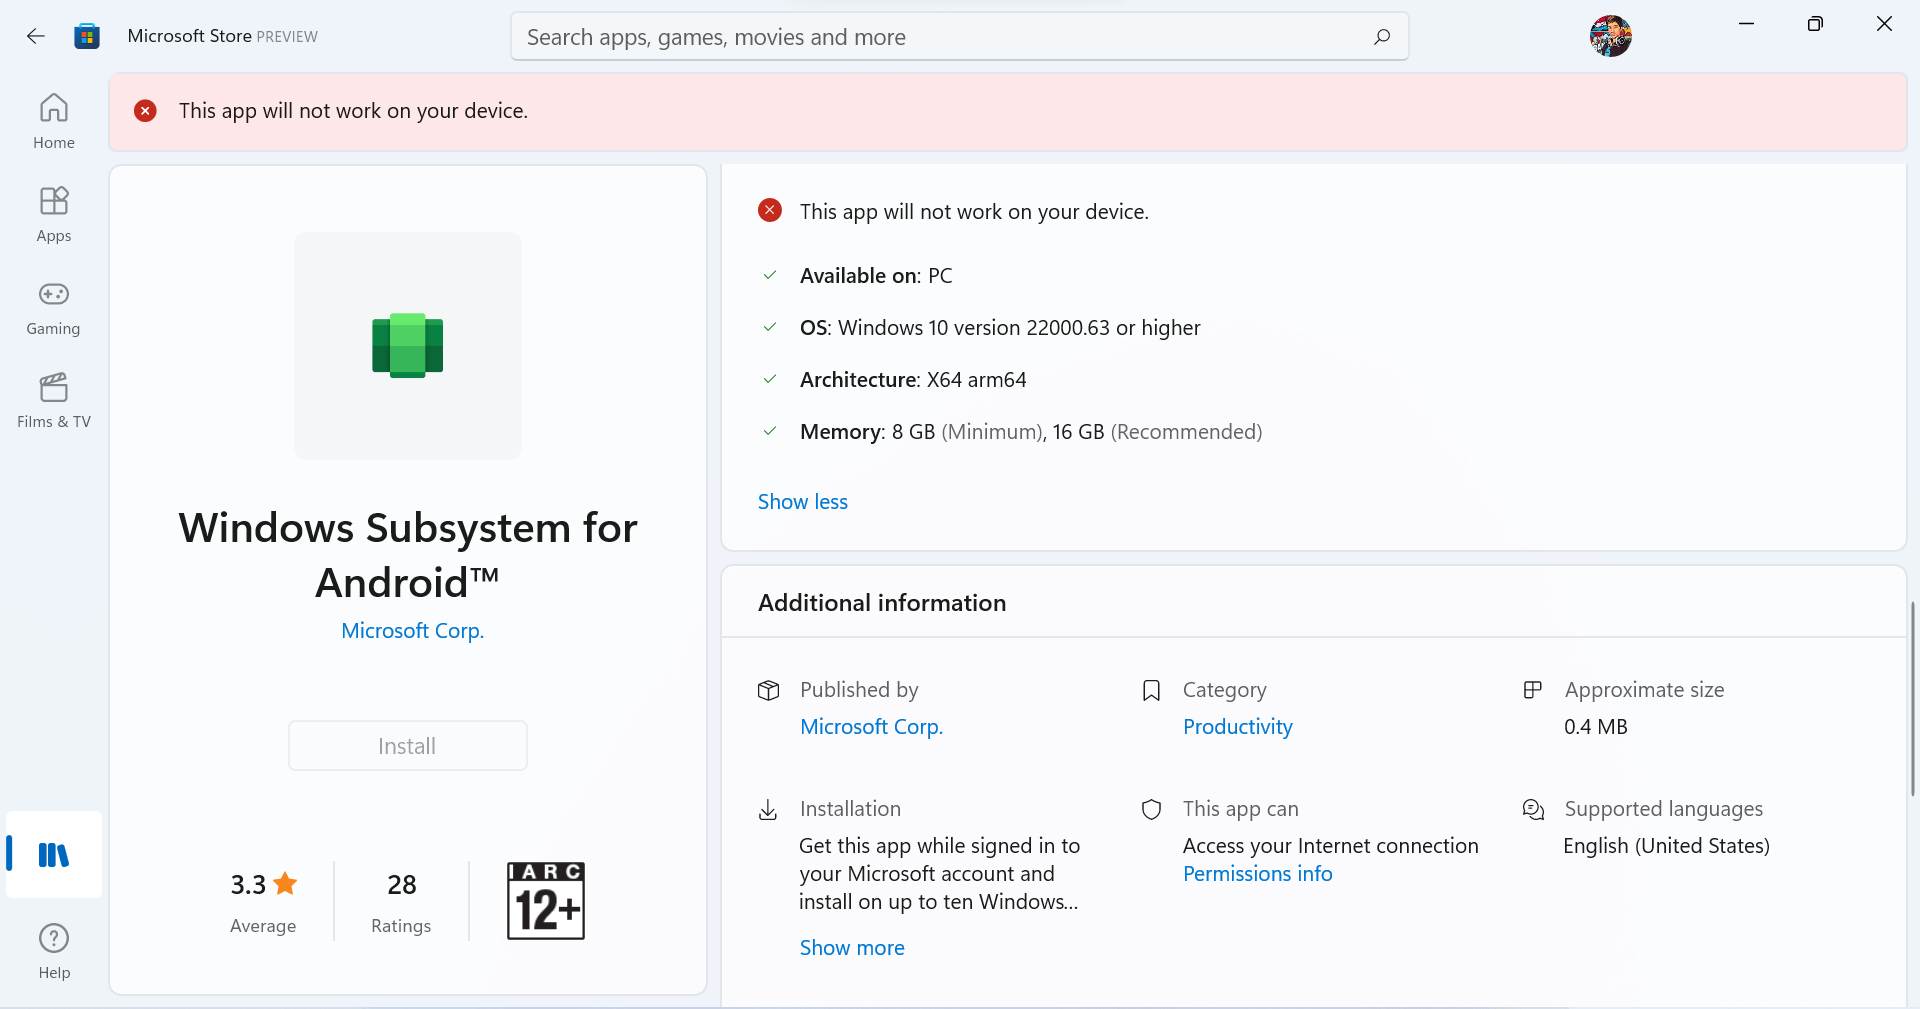Open the user profile avatar
The image size is (1920, 1009).
point(1610,36)
